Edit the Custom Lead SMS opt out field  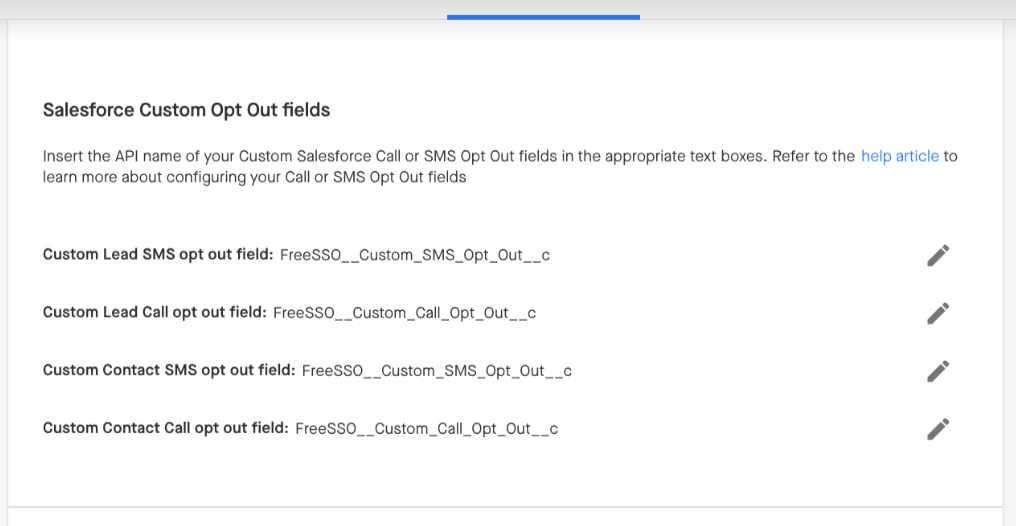[x=937, y=256]
